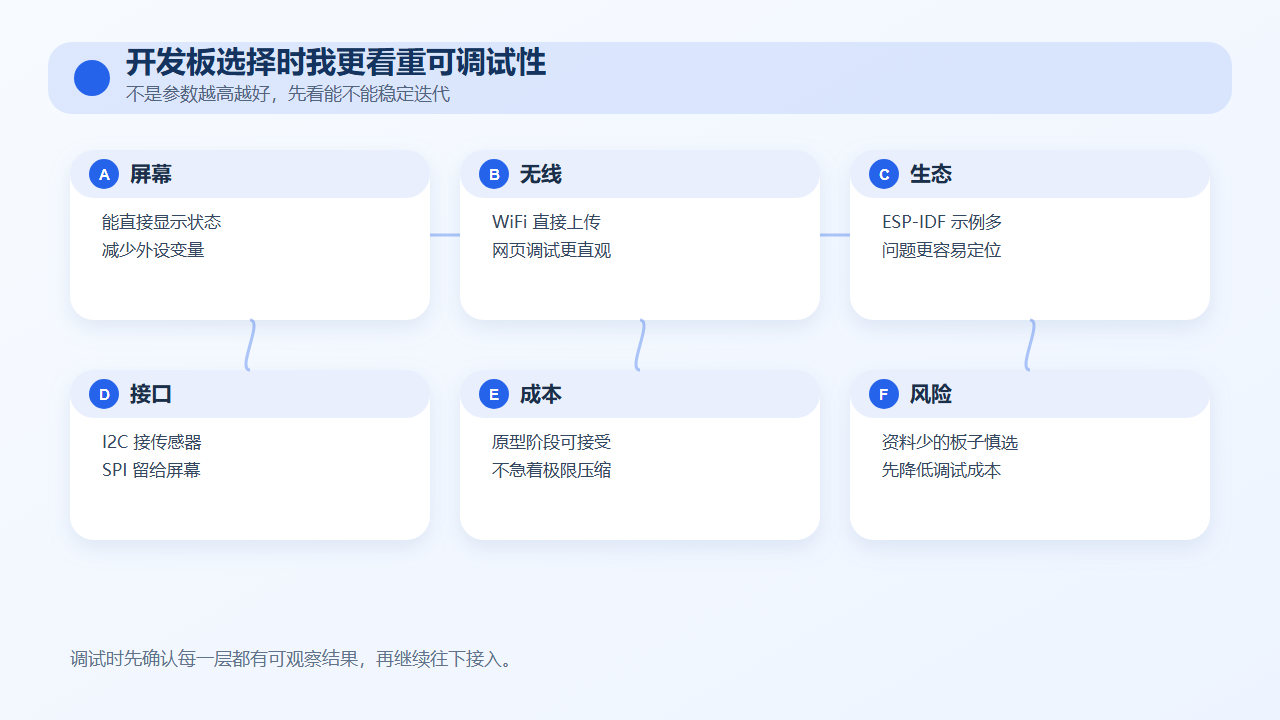This screenshot has width=1280, height=720.
Task: Click the 成本 card heading
Action: click(541, 394)
